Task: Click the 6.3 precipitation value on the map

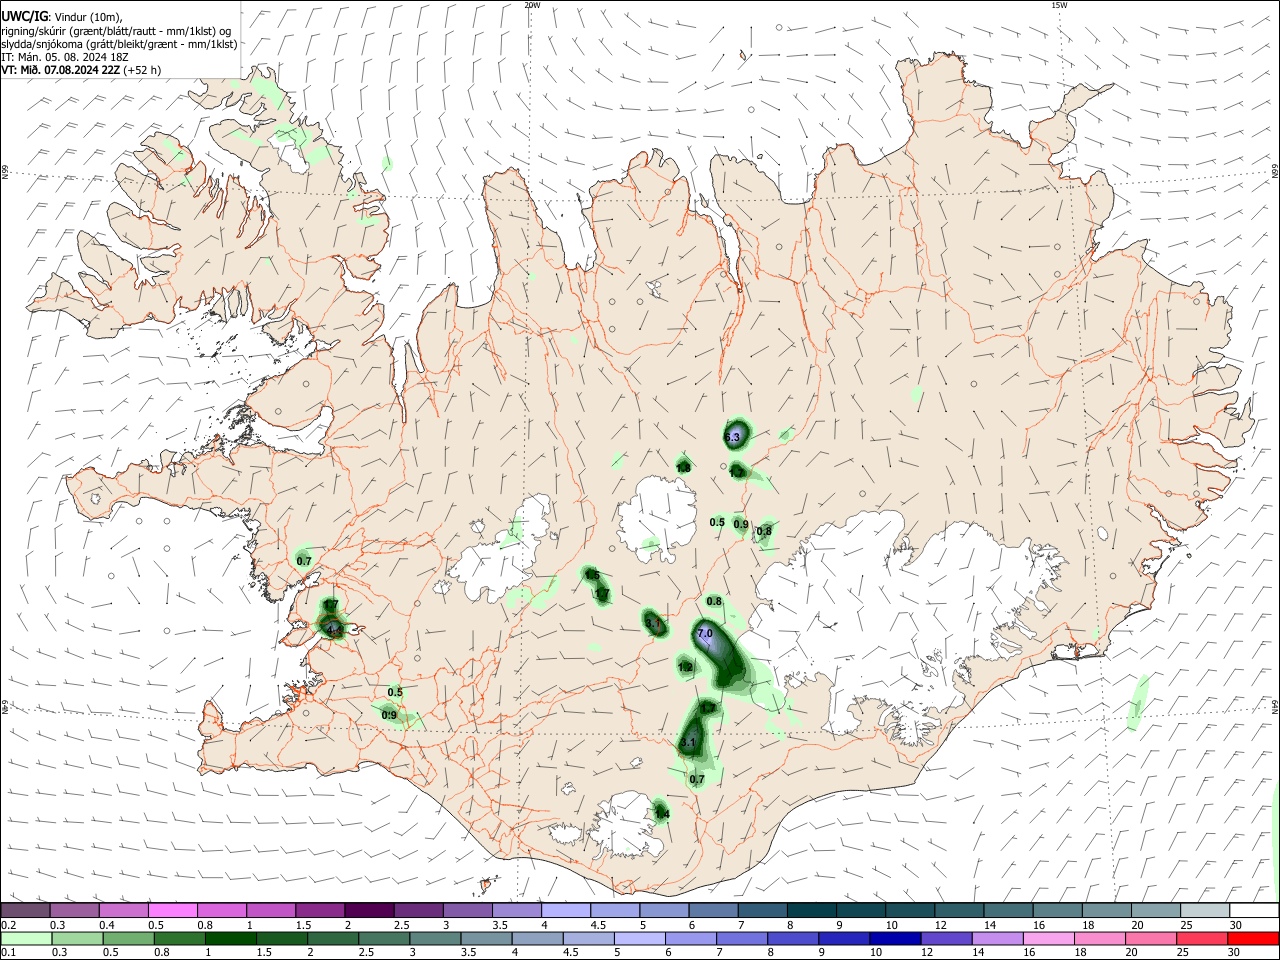Action: tap(732, 437)
